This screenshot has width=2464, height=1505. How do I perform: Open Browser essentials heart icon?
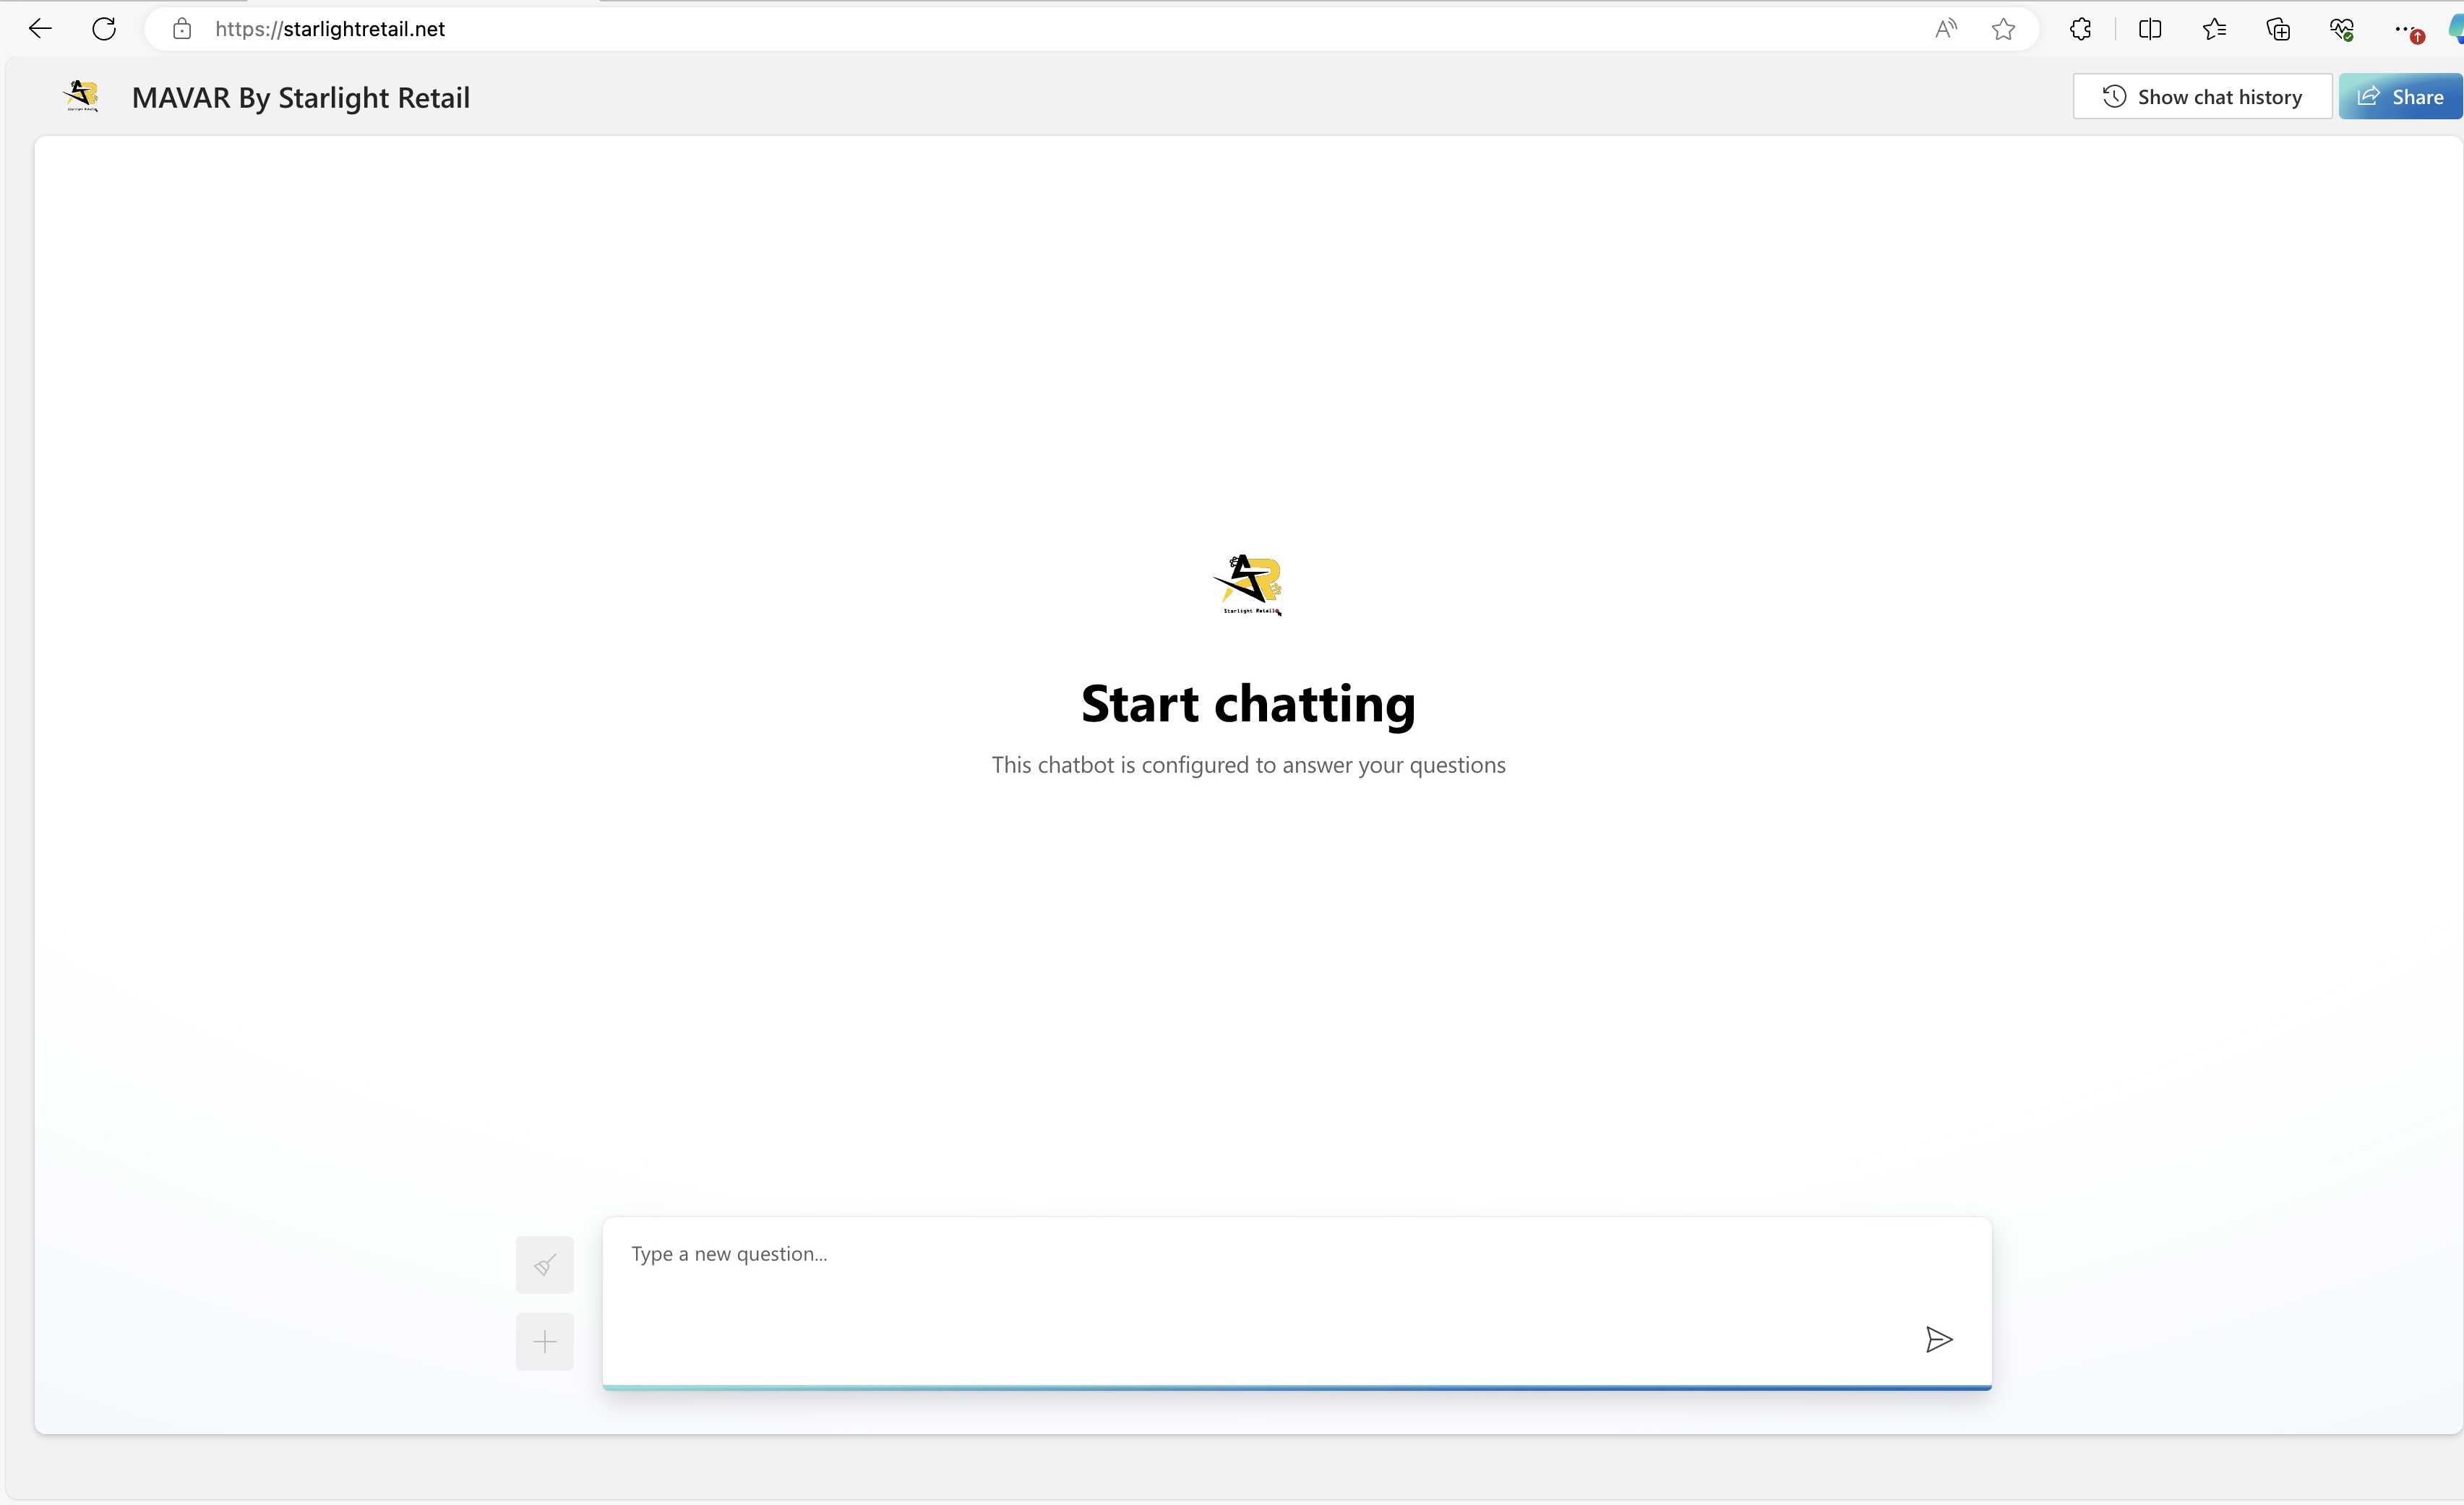(2342, 29)
